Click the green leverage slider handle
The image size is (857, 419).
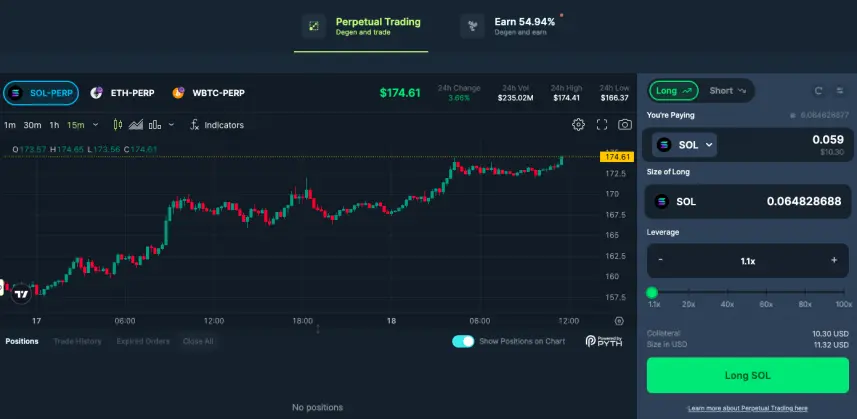[651, 292]
